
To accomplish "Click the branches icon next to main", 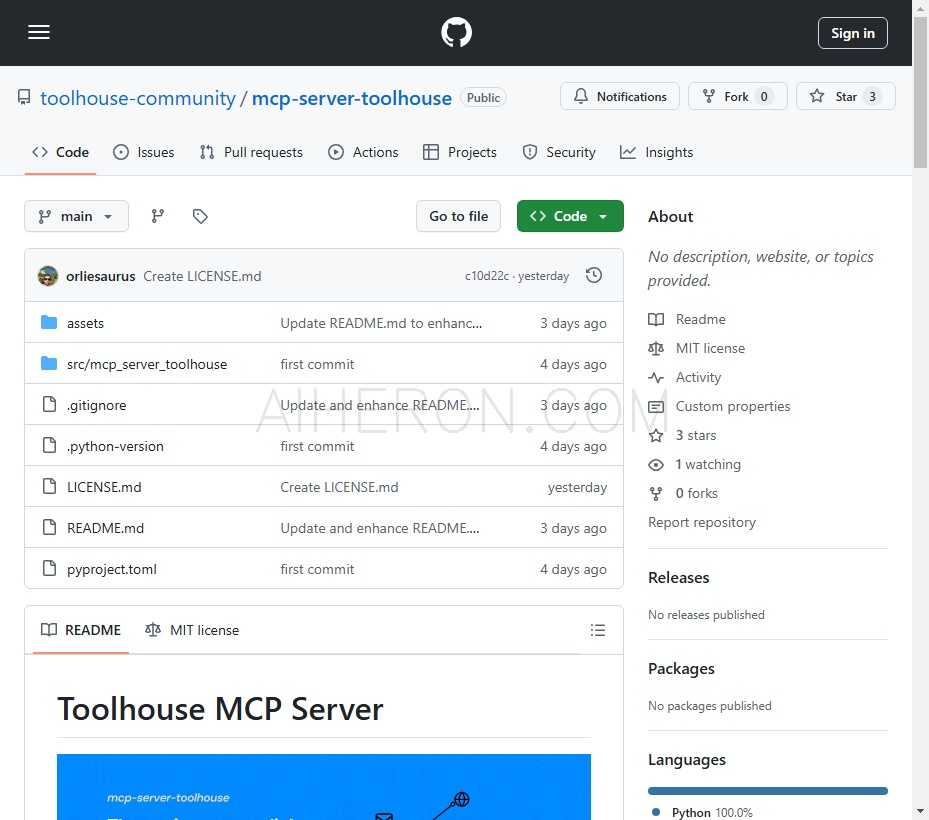I will [x=158, y=215].
